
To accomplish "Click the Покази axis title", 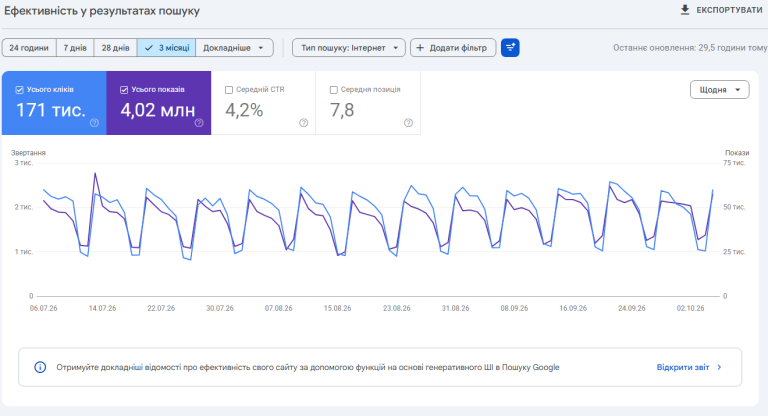I will (x=737, y=153).
